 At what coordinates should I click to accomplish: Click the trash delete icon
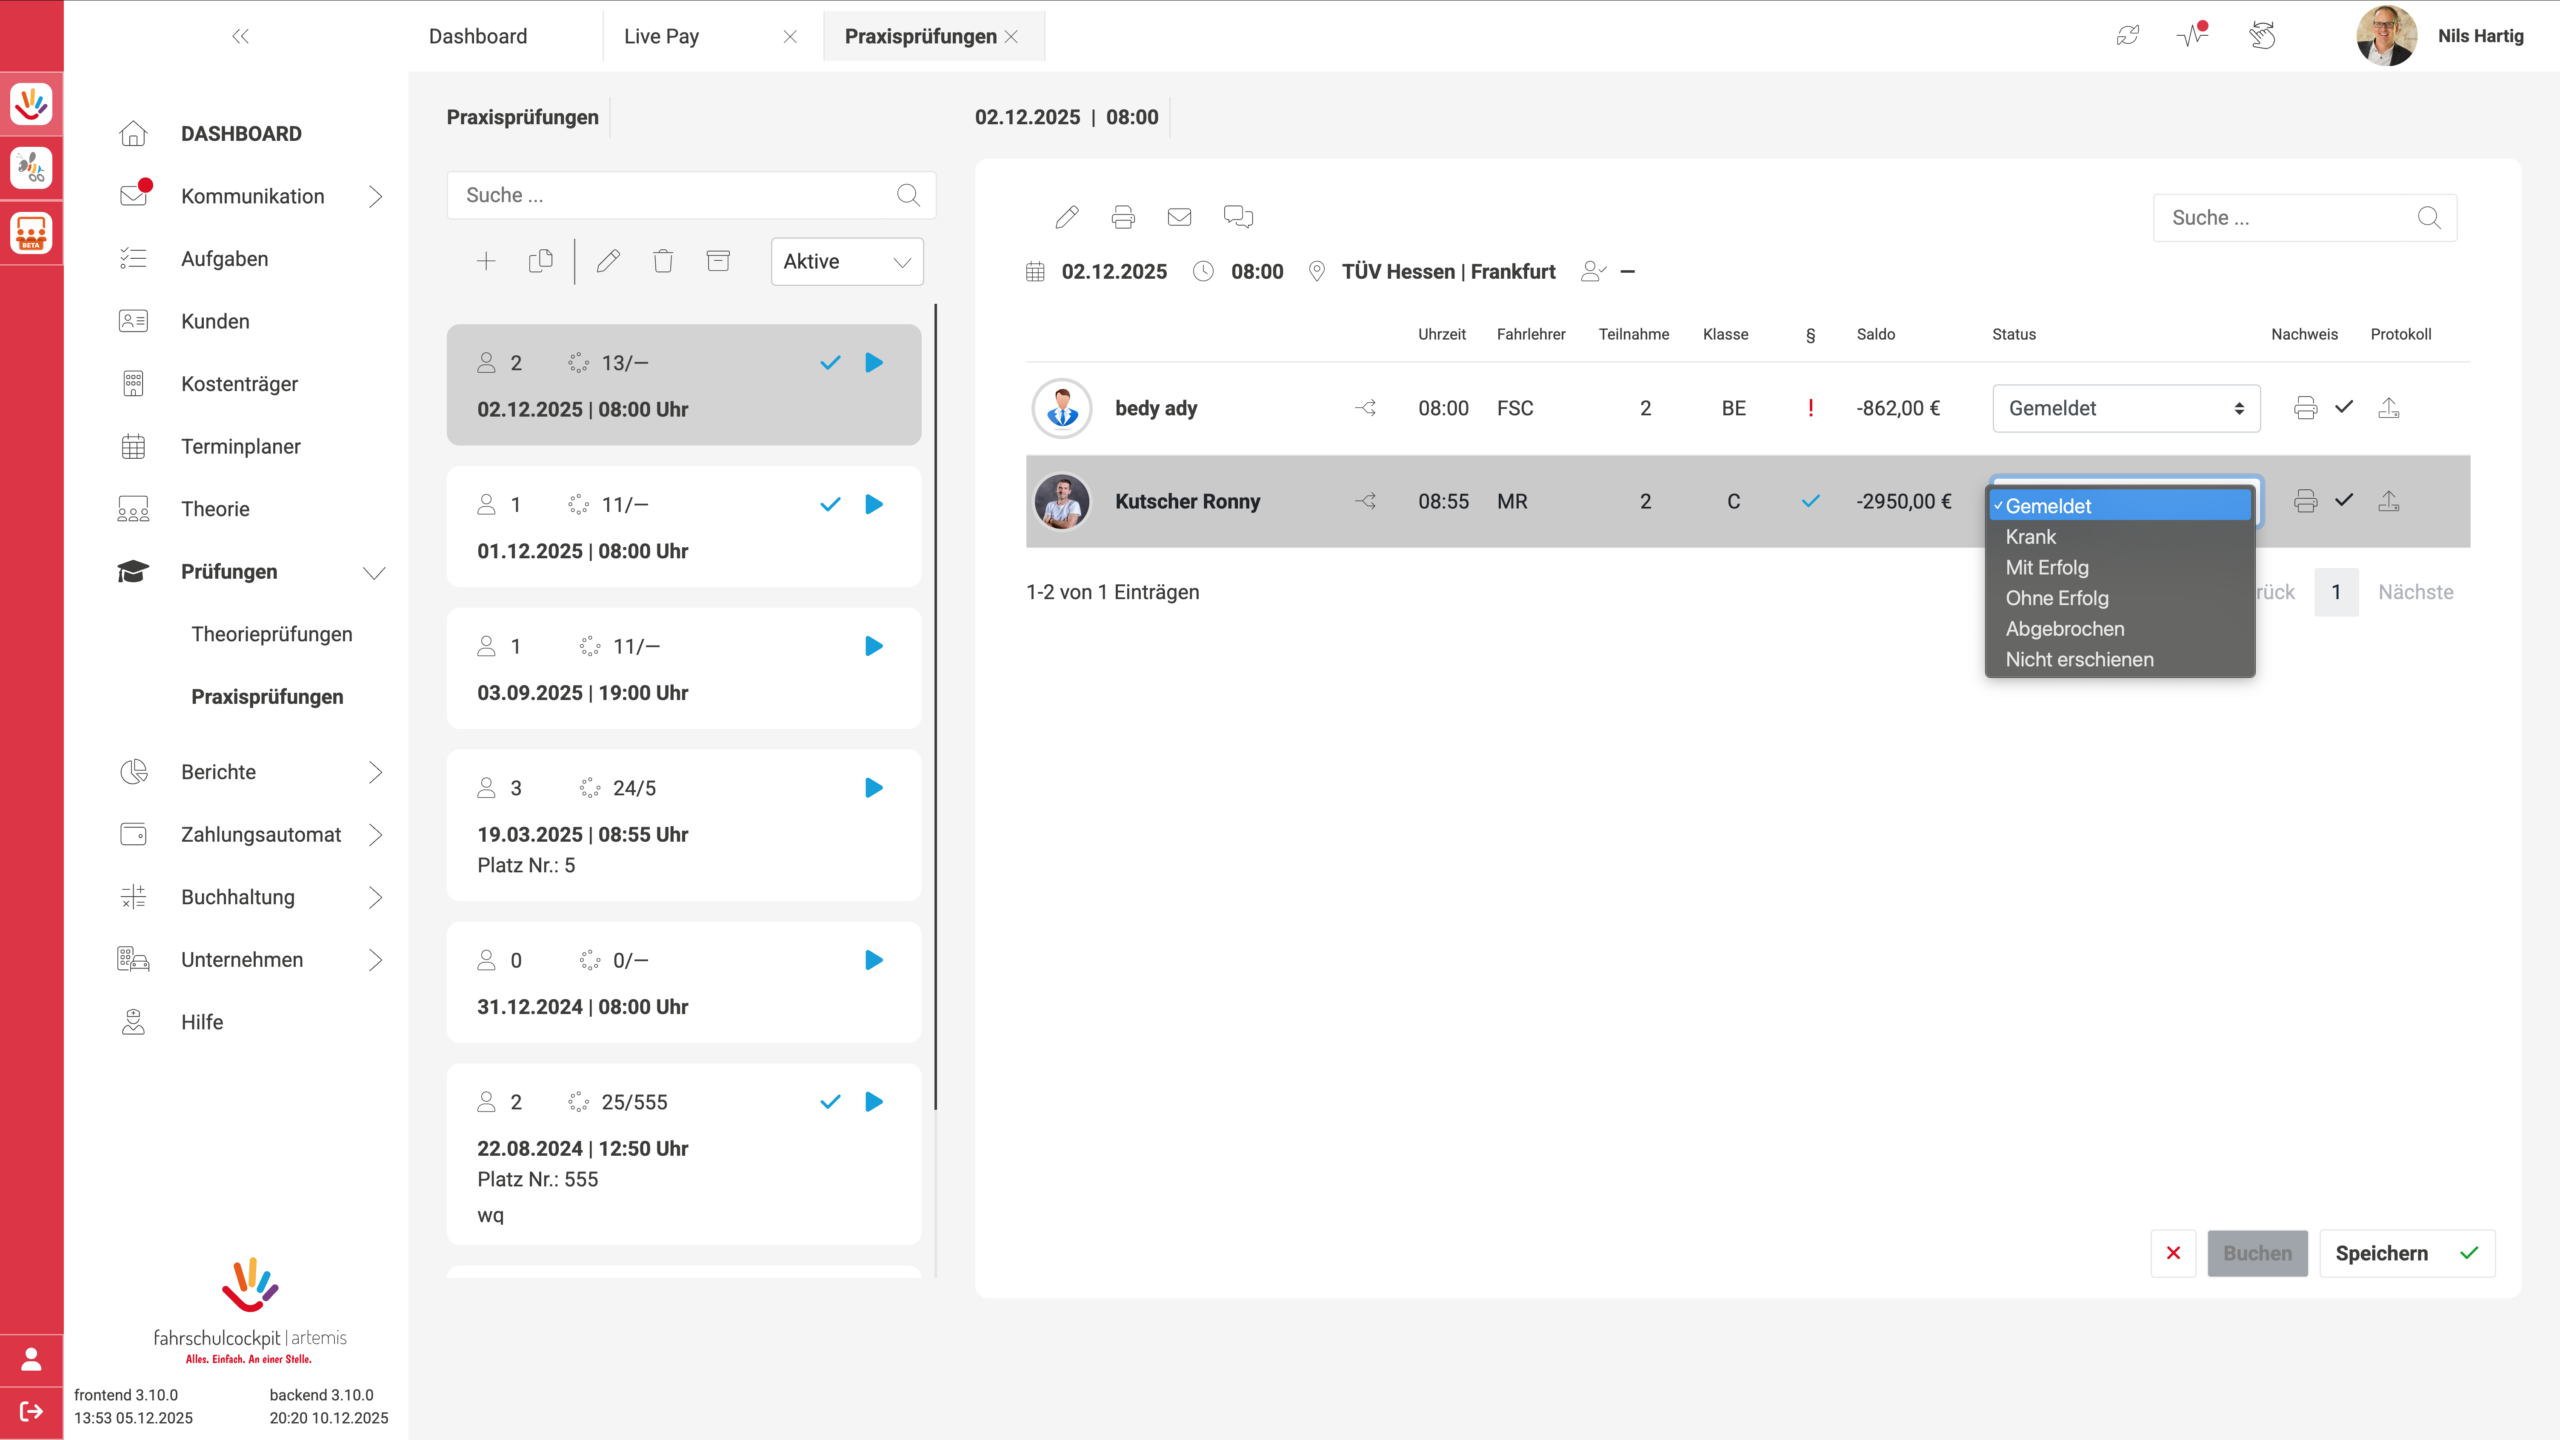click(x=663, y=261)
